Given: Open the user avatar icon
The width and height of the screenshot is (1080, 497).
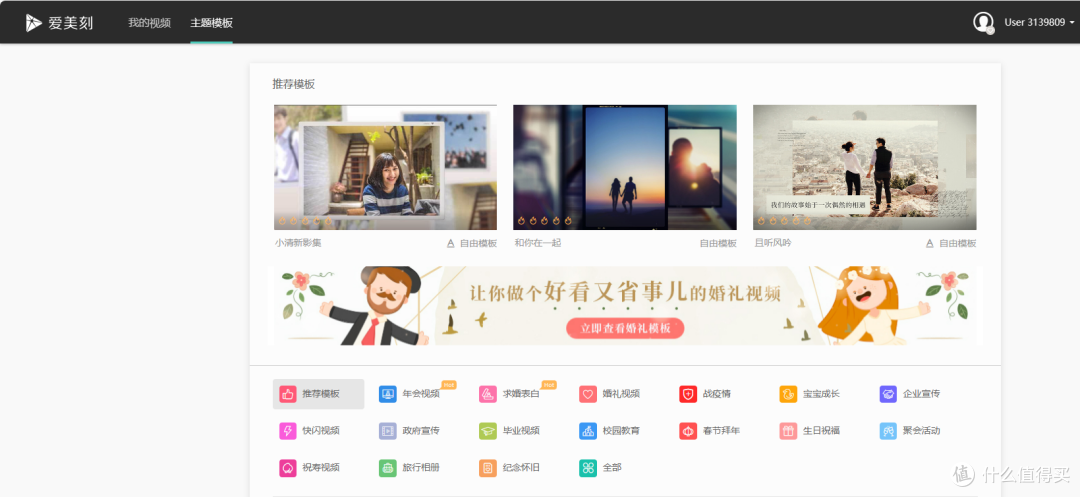Looking at the screenshot, I should click(983, 23).
